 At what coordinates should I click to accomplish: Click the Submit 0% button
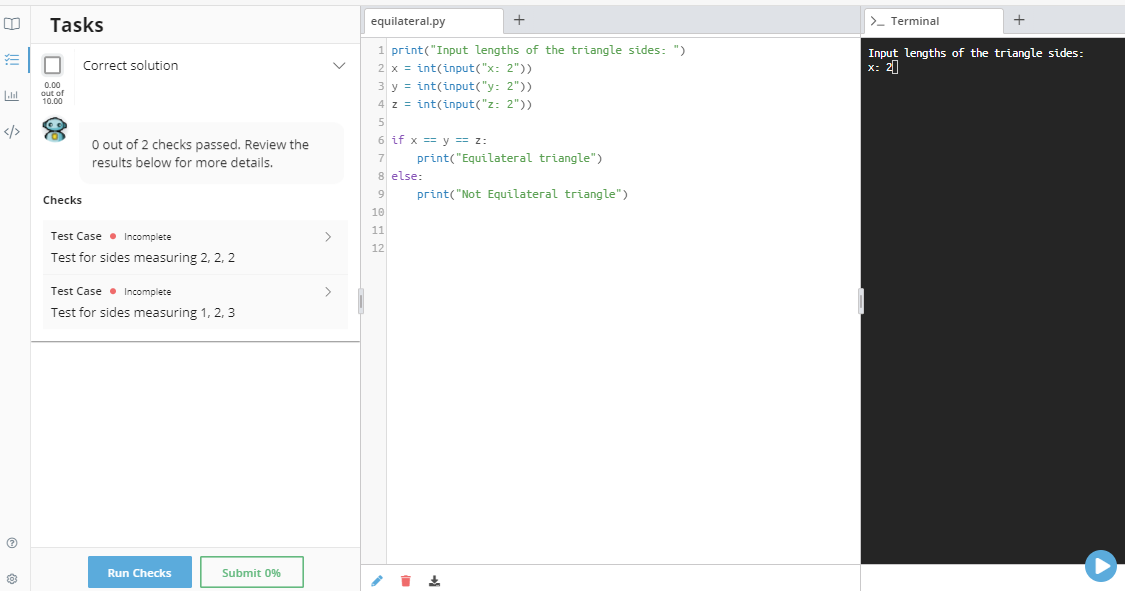click(251, 572)
